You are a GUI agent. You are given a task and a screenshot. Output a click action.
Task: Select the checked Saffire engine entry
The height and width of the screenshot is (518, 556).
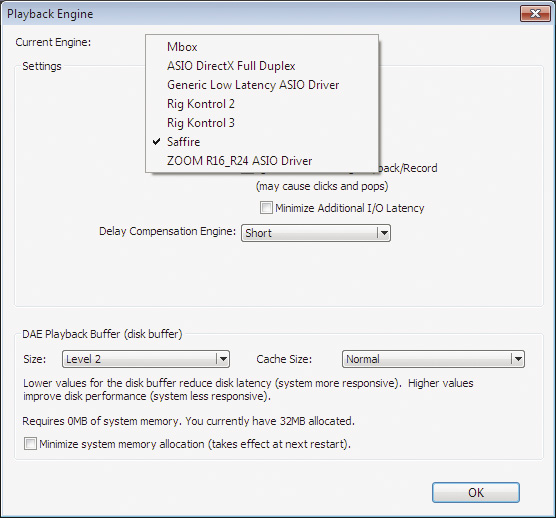262,142
